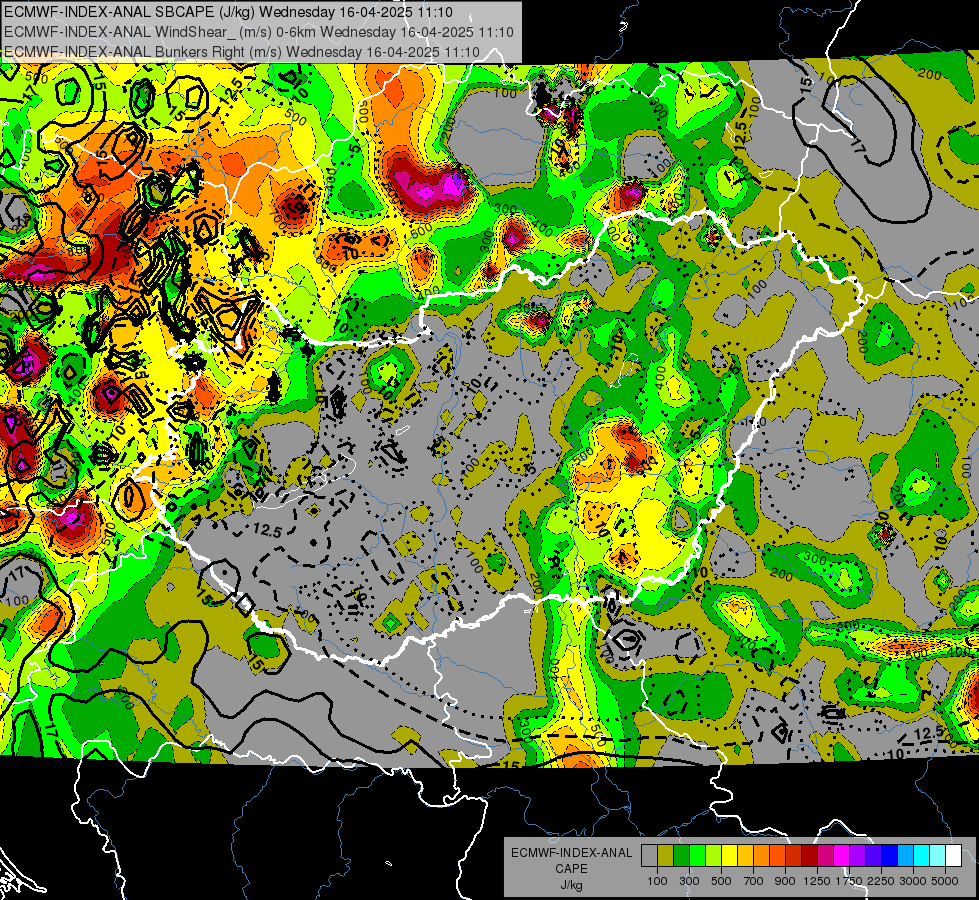
Task: Select the legend tick value 900
Action: coord(785,881)
